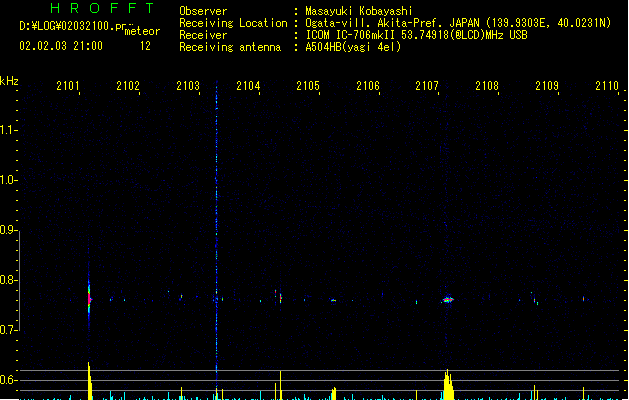Viewport: 629px width, 400px height.
Task: Click the Receiving antenna label
Action: [x=230, y=47]
